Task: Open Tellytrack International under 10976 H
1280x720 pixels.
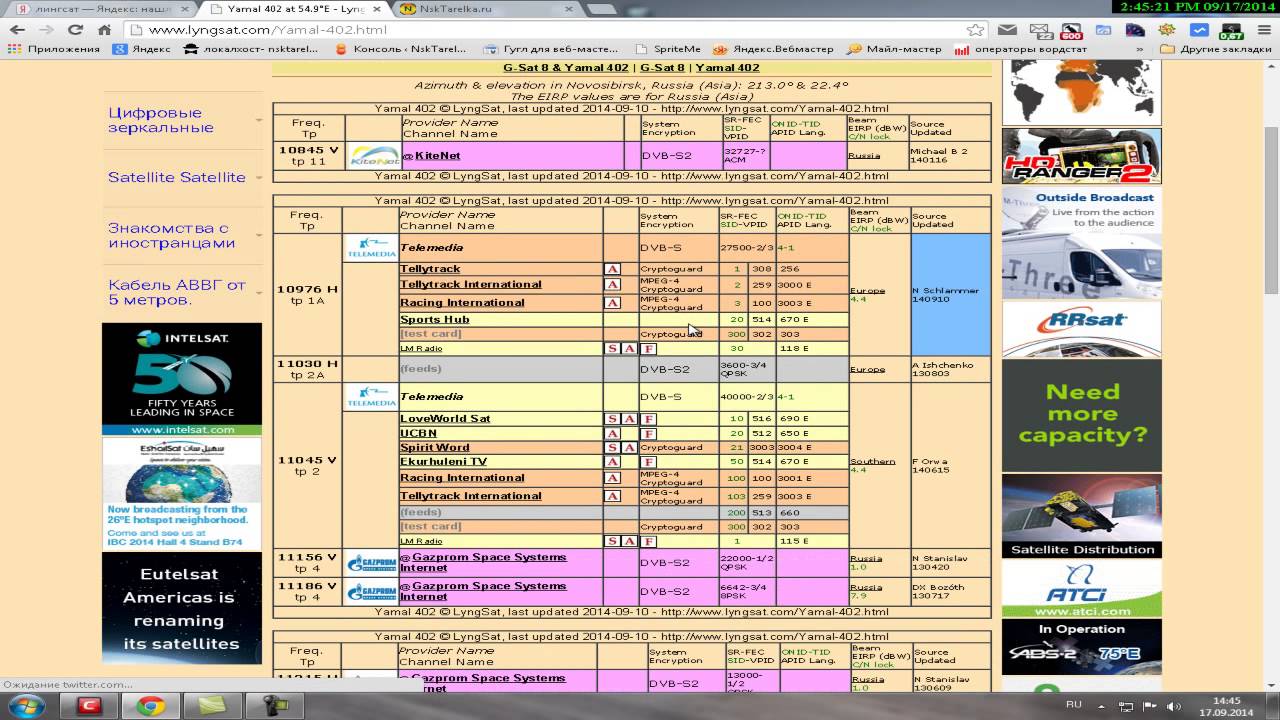Action: point(470,284)
